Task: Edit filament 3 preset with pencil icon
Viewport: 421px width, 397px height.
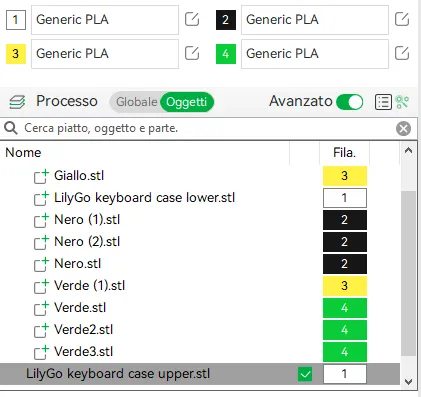Action: 192,53
